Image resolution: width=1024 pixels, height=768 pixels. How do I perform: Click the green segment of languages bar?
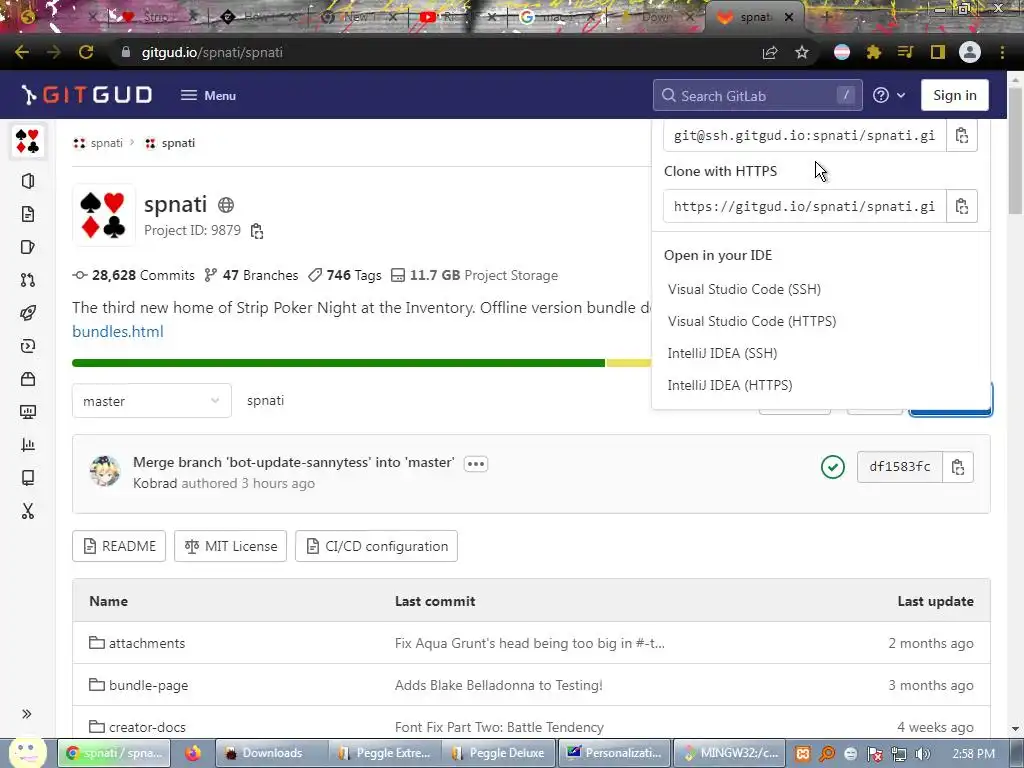(x=338, y=363)
